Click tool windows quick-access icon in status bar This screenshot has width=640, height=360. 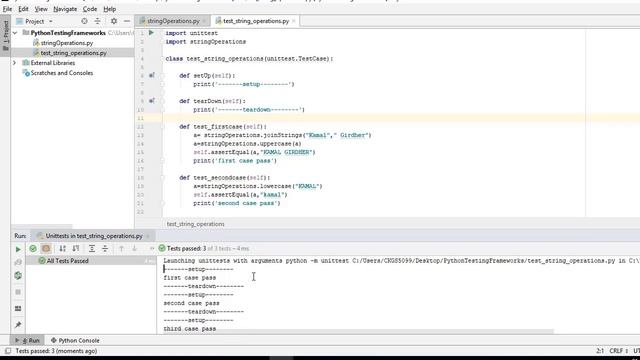click(8, 351)
